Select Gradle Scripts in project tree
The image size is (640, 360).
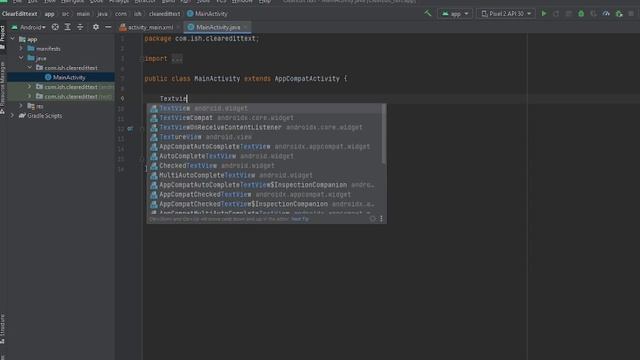click(x=61, y=116)
